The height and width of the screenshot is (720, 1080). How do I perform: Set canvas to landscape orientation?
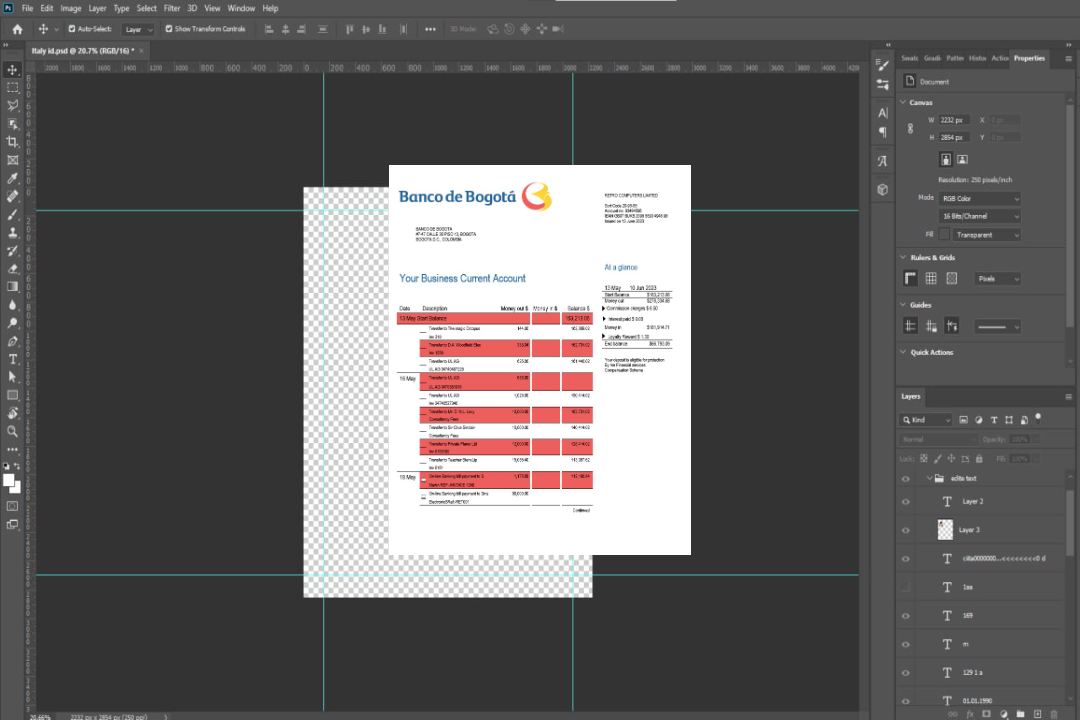962,160
